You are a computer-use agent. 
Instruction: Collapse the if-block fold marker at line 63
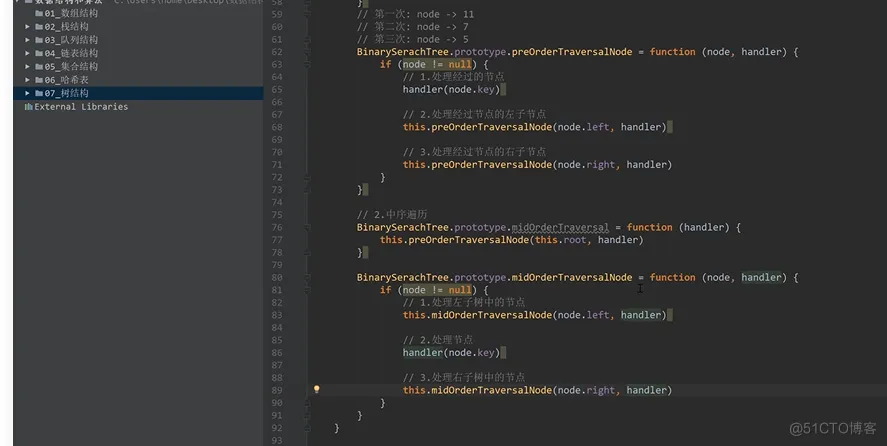[x=307, y=65]
